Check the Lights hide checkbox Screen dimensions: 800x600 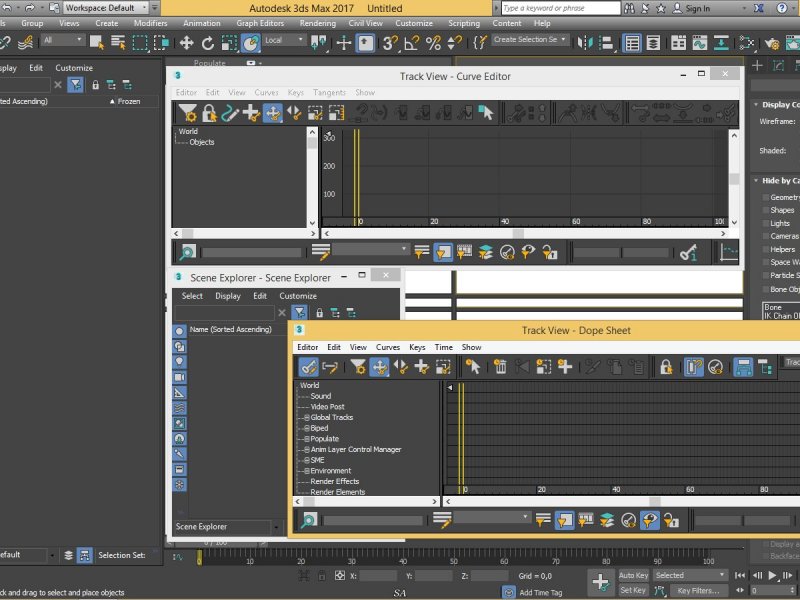[766, 223]
